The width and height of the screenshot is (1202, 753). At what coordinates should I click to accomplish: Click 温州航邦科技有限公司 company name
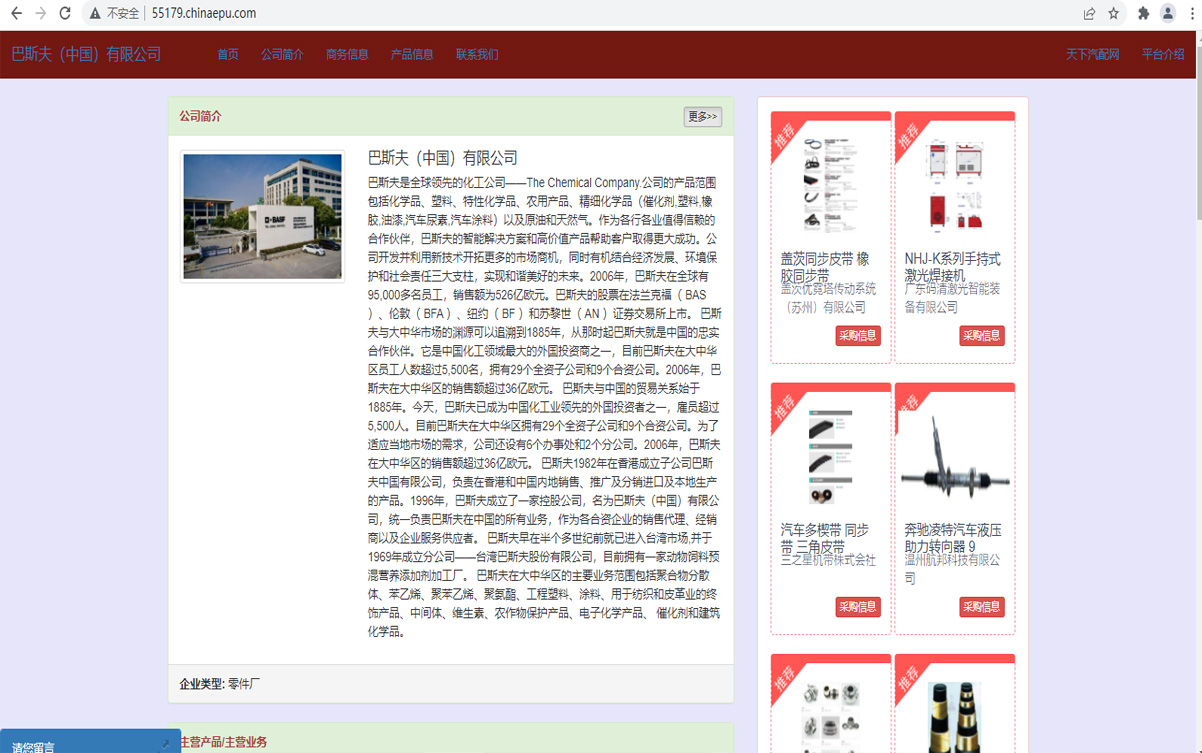click(x=952, y=569)
